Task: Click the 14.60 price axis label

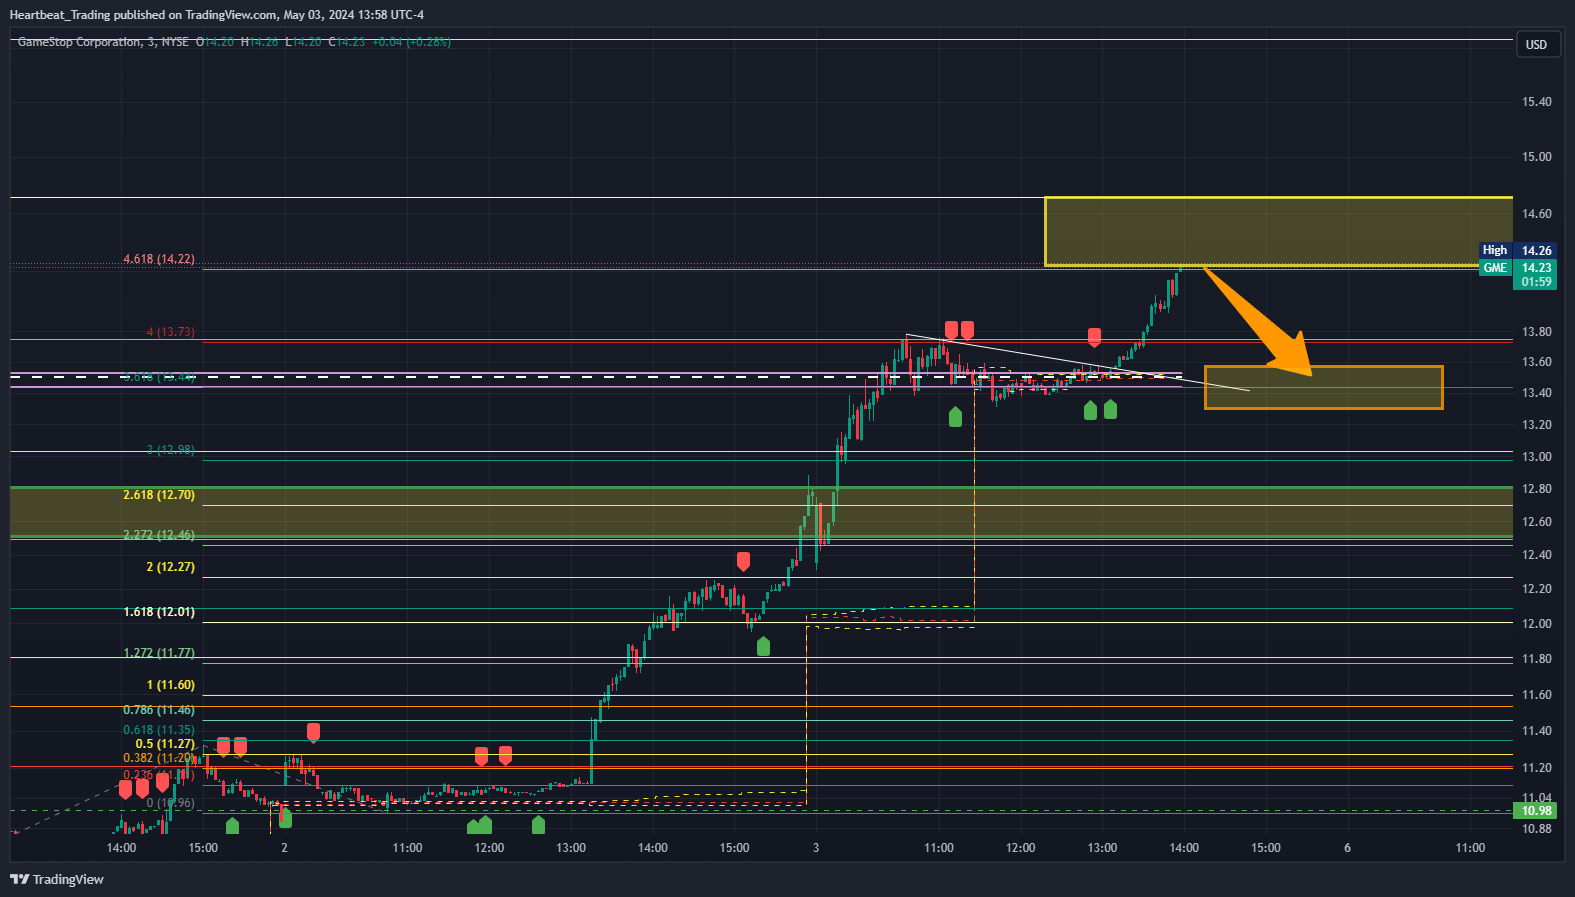Action: click(1536, 214)
